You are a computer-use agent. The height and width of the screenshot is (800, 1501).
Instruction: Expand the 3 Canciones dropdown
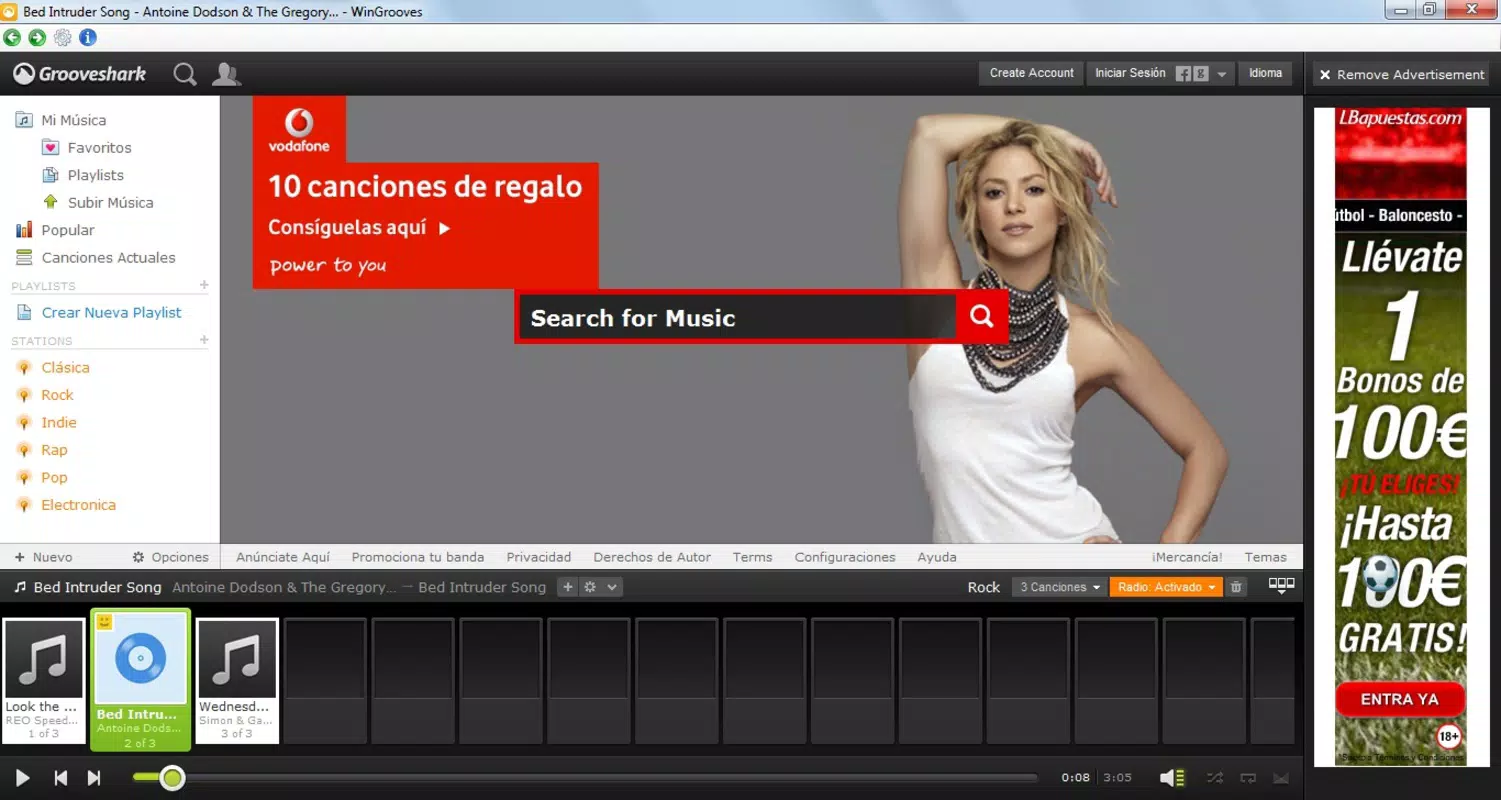pos(1058,587)
